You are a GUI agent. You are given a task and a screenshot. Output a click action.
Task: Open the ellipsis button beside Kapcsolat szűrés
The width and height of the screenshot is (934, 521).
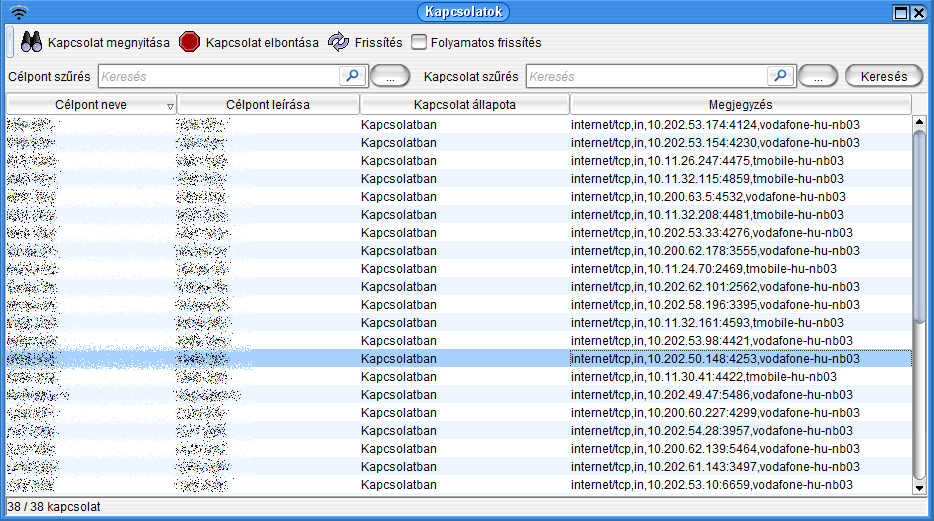click(817, 76)
